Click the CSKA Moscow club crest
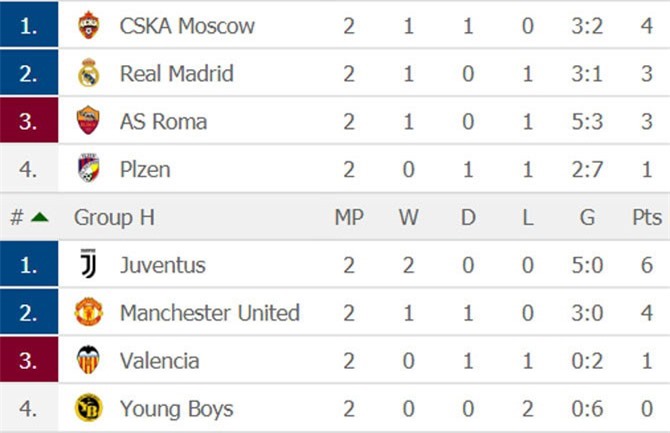The height and width of the screenshot is (433, 670). coord(88,25)
